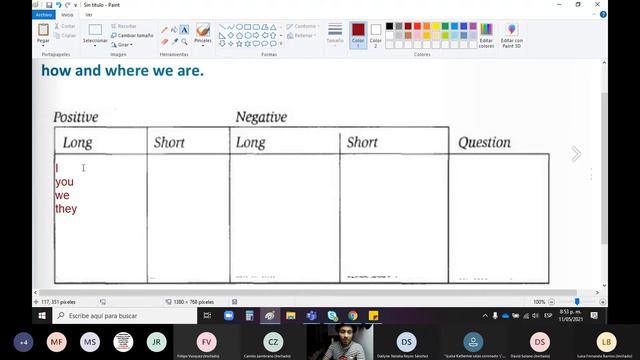
Task: Switch to the Ver tab
Action: [x=89, y=15]
